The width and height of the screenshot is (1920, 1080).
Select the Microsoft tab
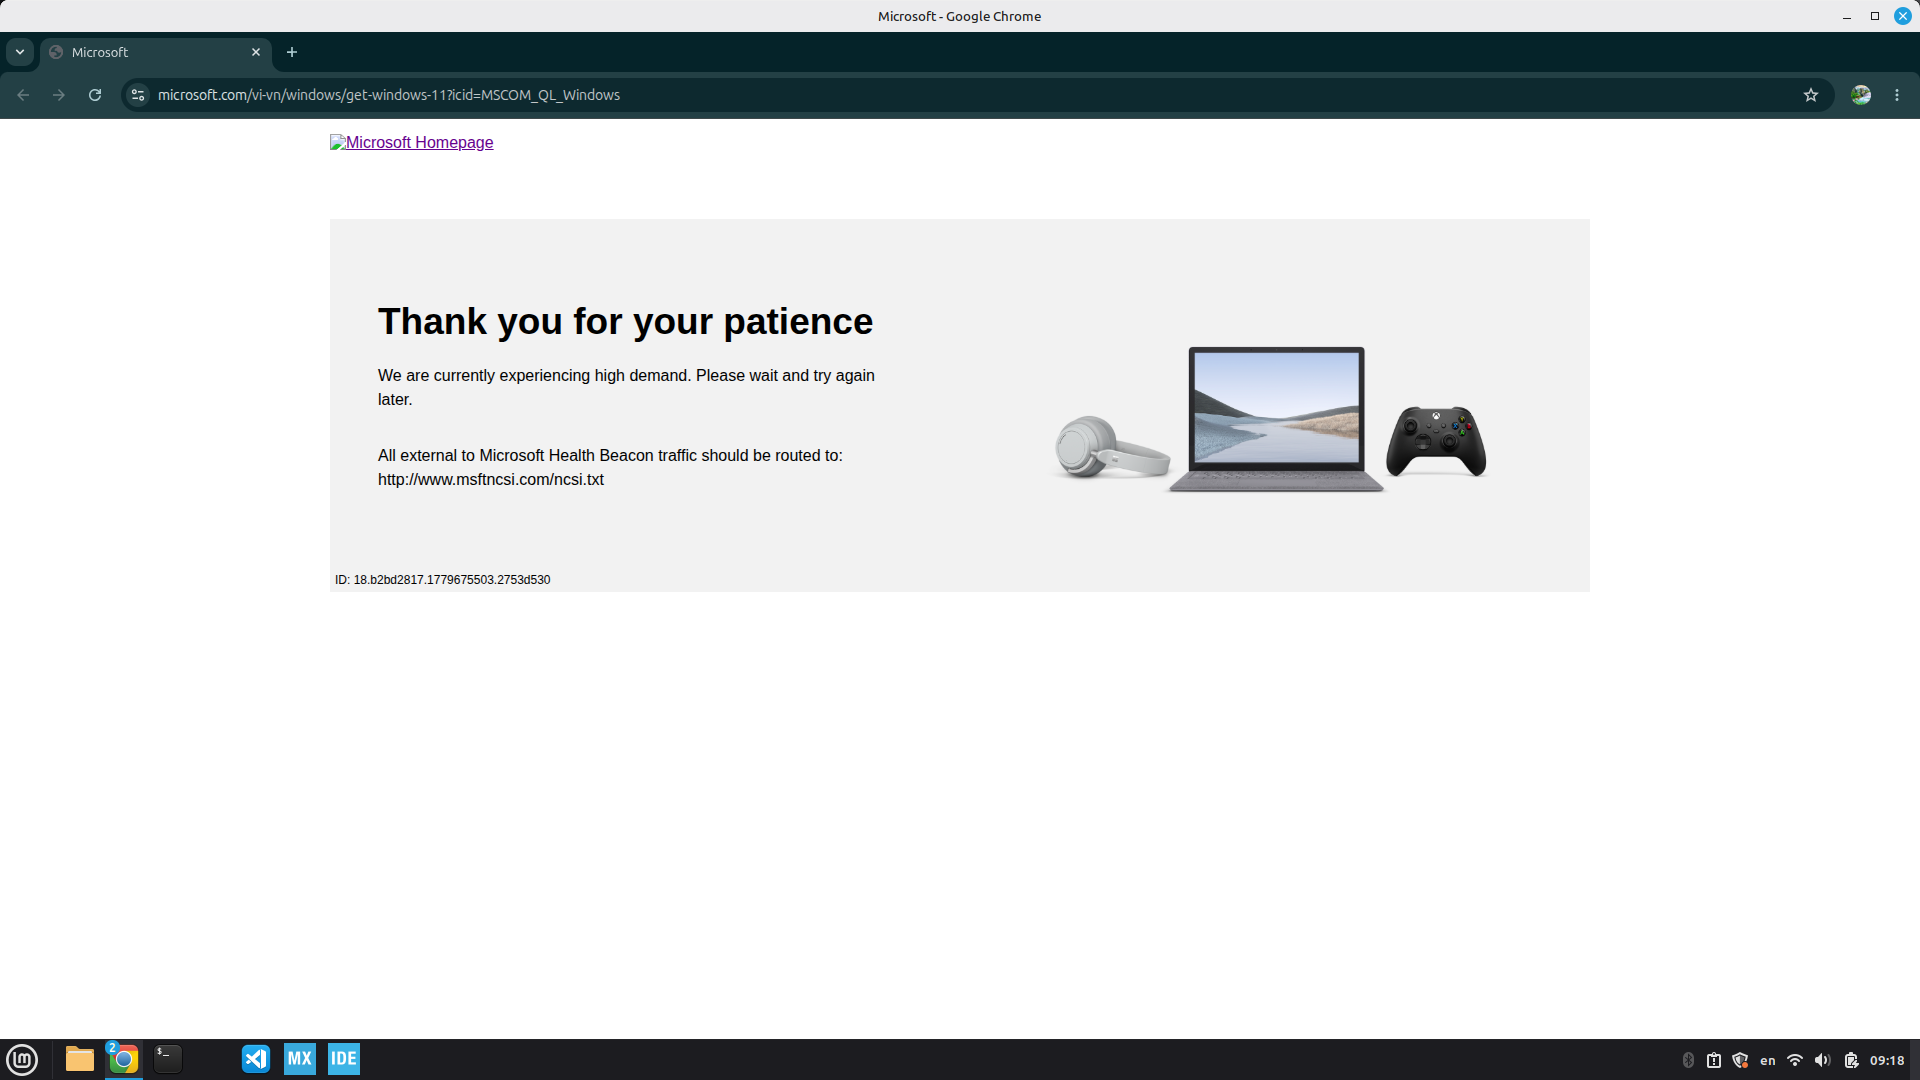pyautogui.click(x=155, y=52)
